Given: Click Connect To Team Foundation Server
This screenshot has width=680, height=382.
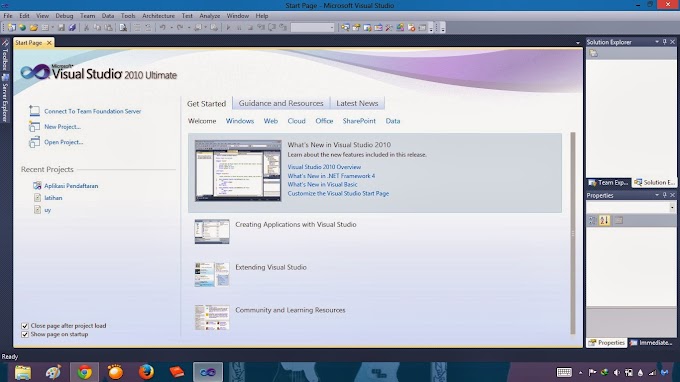Looking at the screenshot, I should [92, 111].
